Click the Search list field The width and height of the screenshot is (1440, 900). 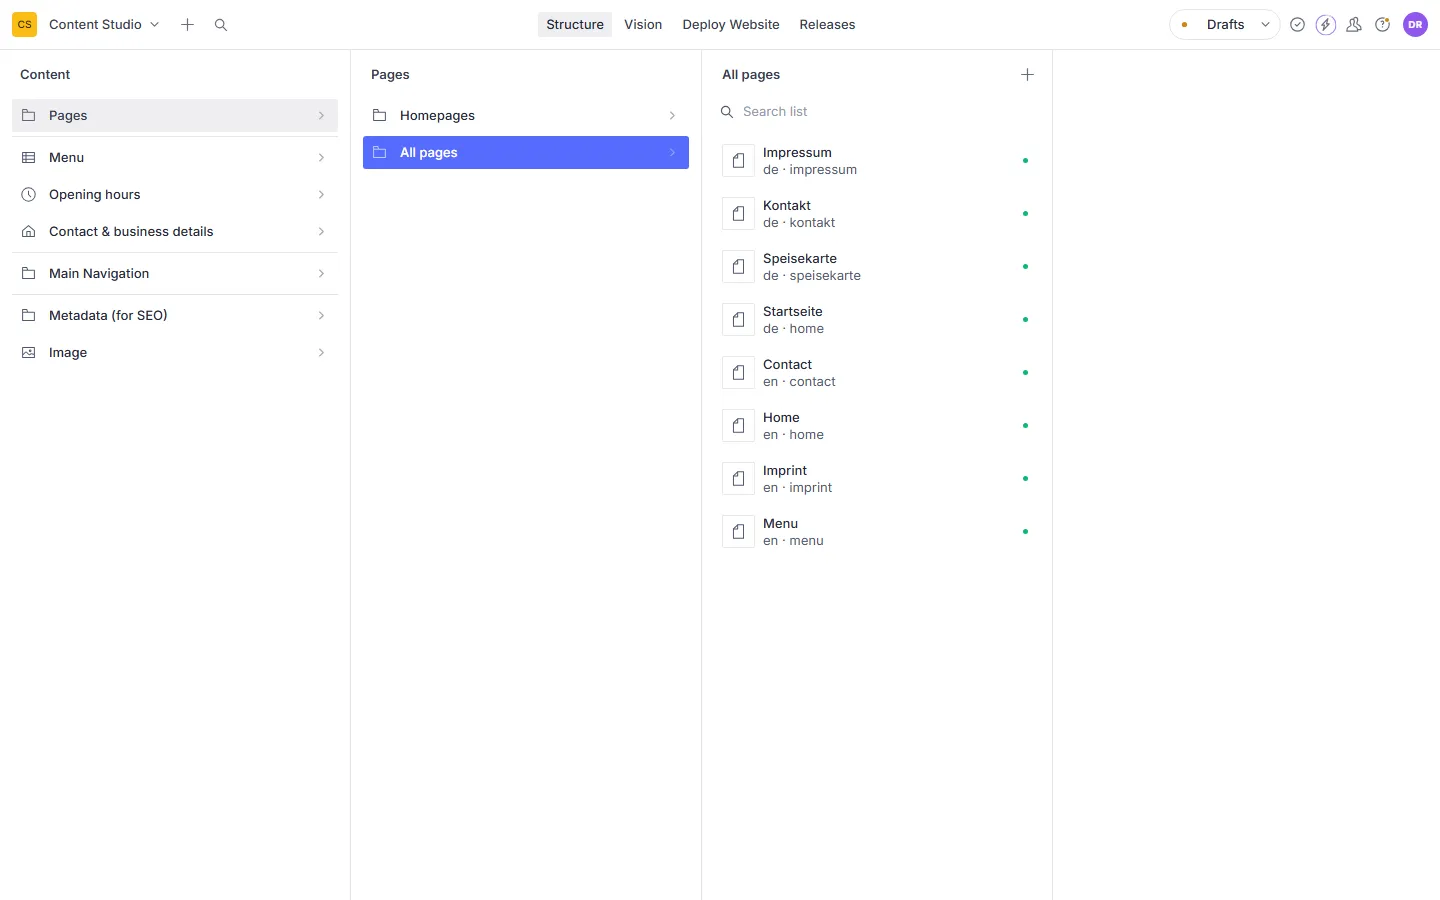click(877, 111)
